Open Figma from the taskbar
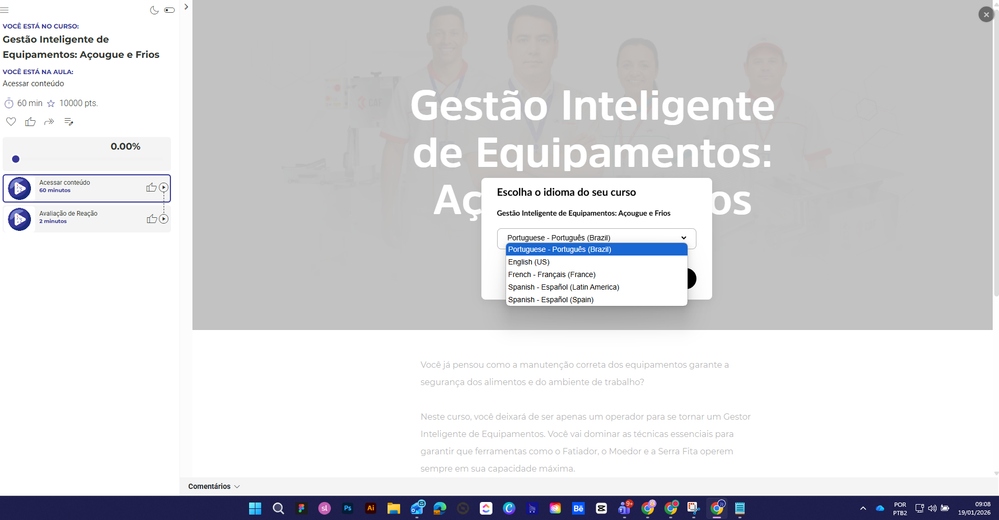This screenshot has width=999, height=520. tap(301, 508)
